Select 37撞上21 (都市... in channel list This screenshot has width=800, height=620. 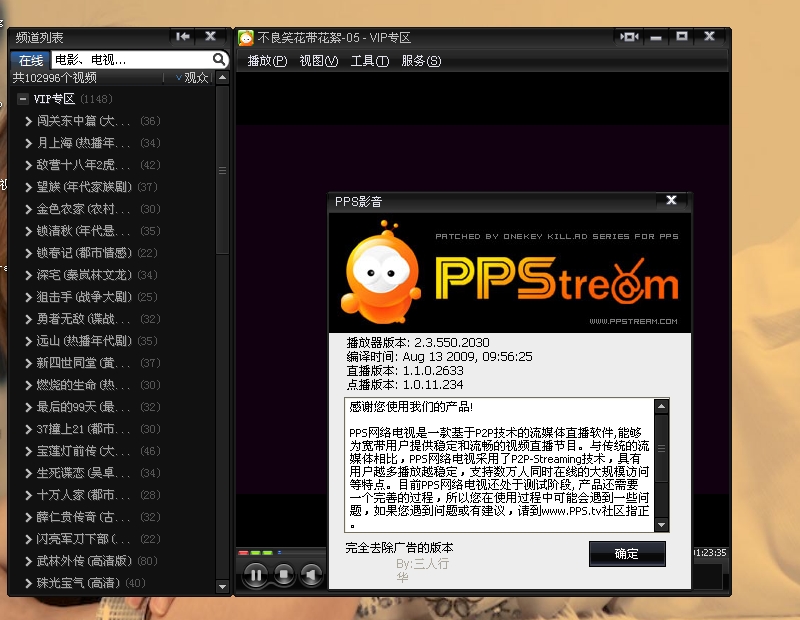(83, 429)
